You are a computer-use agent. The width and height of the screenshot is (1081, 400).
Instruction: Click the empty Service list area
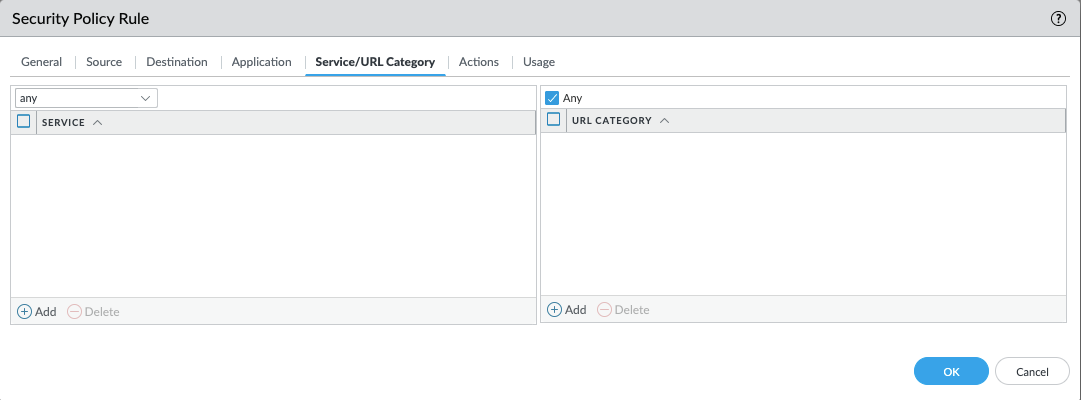273,215
